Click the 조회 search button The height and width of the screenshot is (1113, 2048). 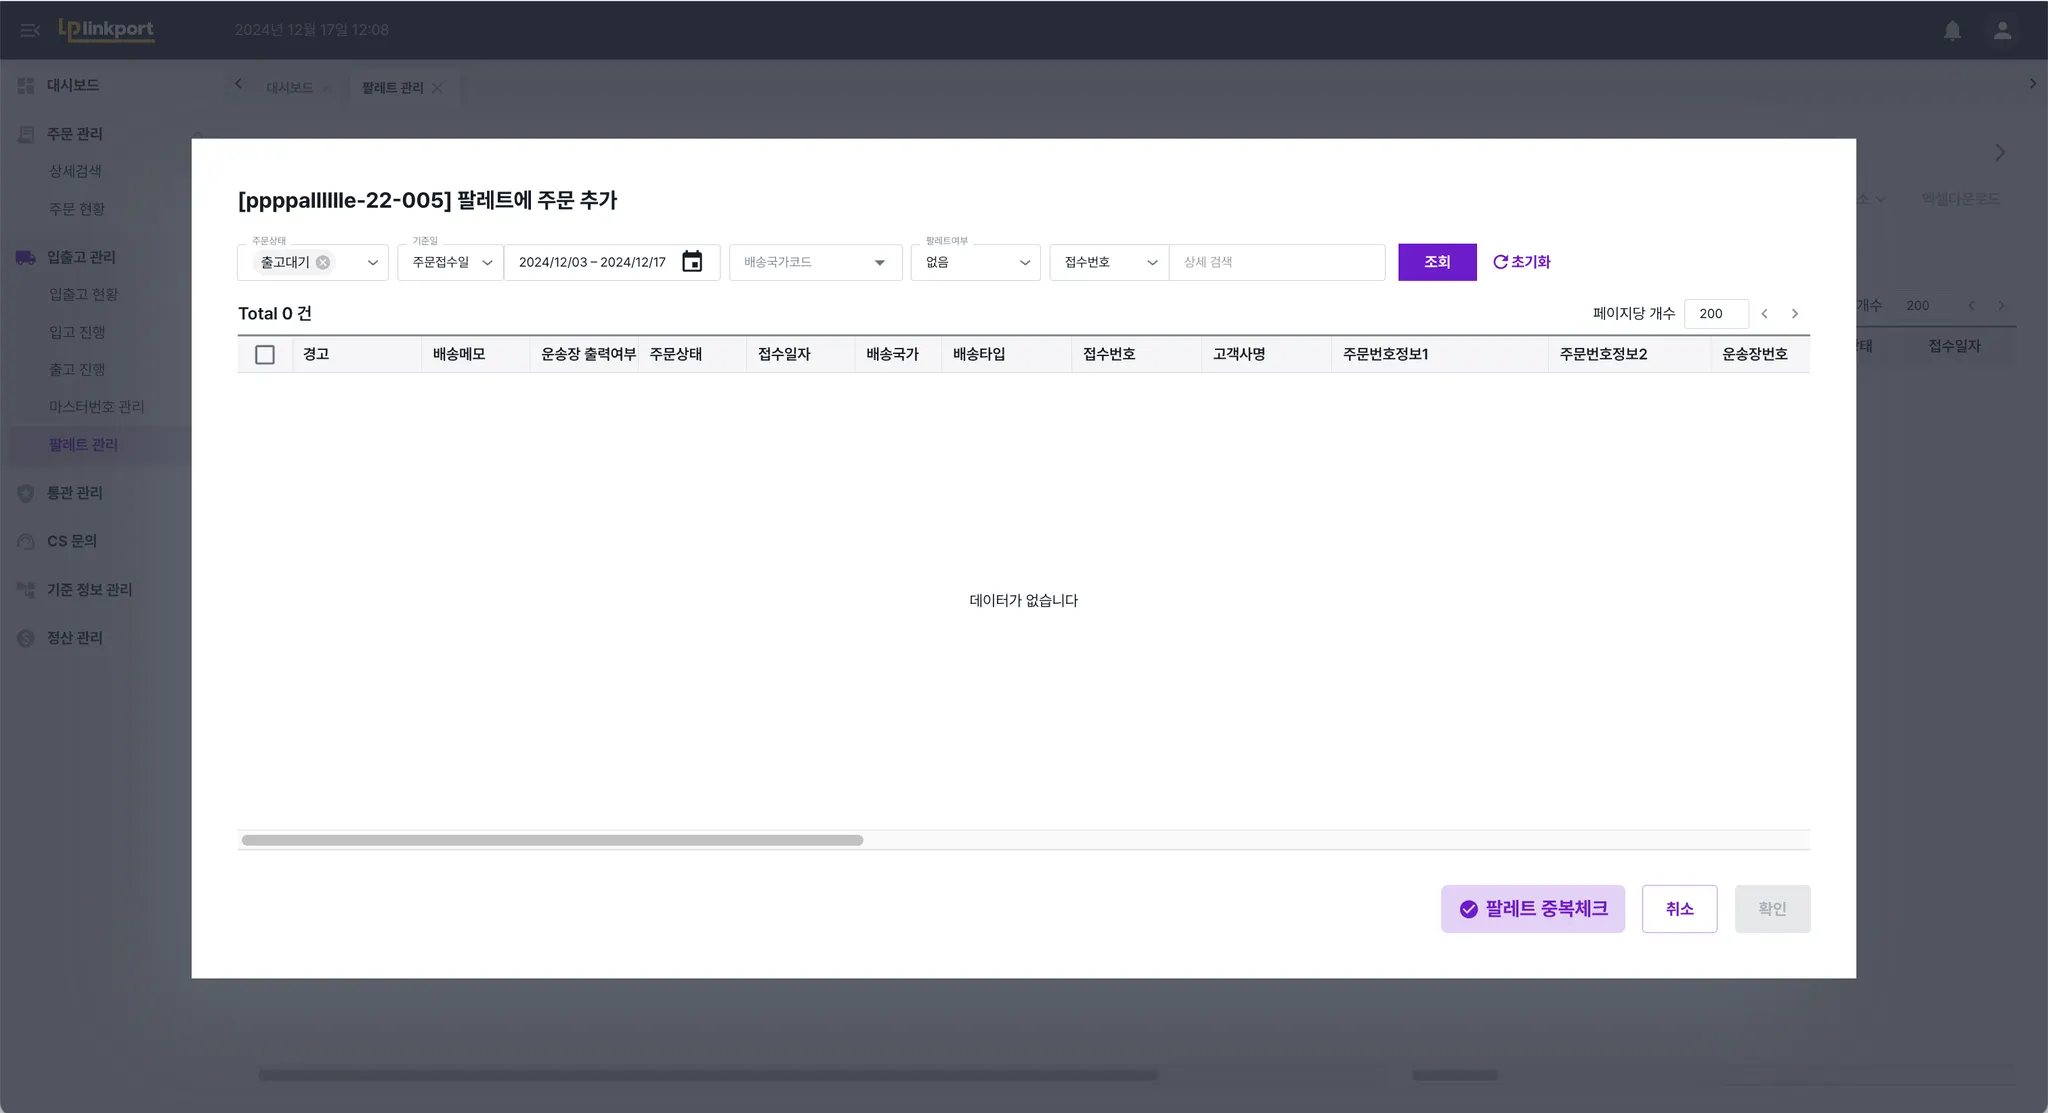click(x=1437, y=262)
